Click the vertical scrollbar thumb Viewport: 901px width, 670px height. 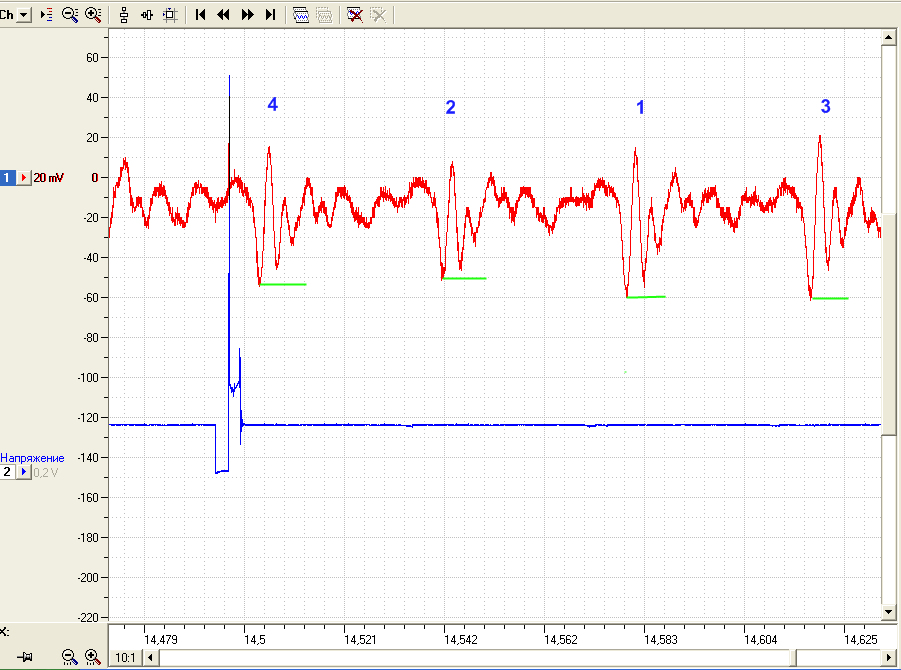[x=888, y=325]
